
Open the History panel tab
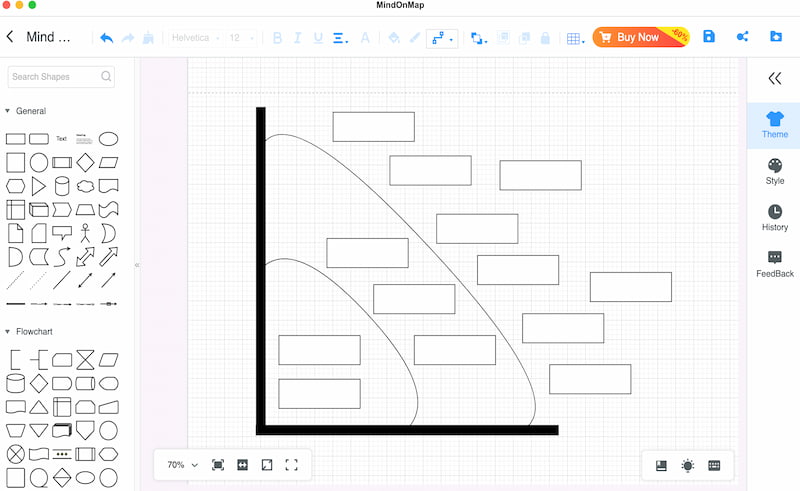point(774,218)
